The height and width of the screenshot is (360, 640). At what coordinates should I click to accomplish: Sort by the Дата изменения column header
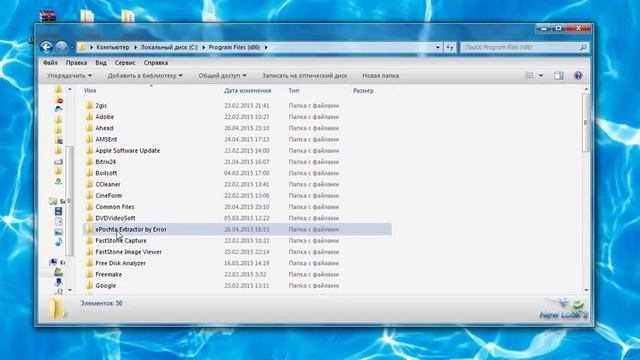point(247,91)
